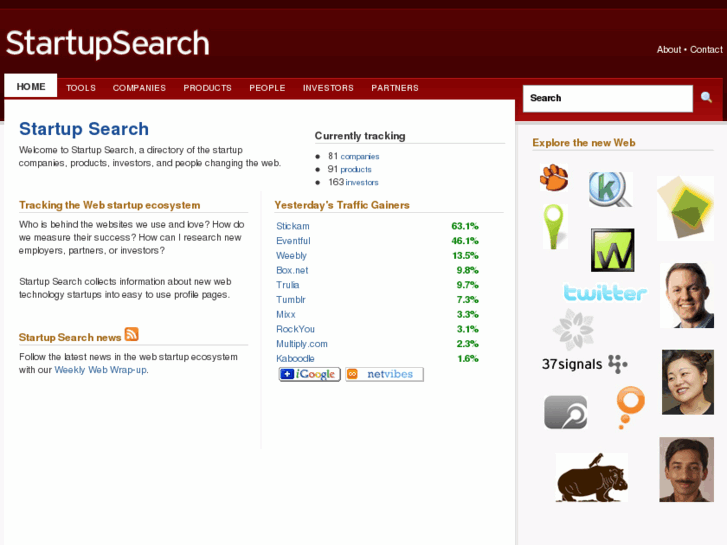Open the Mixx profile link
The width and height of the screenshot is (727, 545).
click(x=286, y=314)
